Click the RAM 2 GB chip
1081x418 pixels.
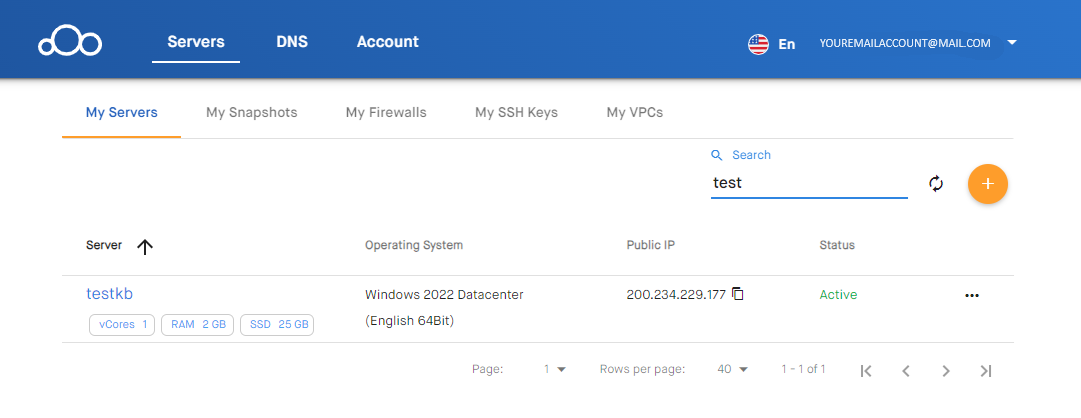tap(198, 325)
